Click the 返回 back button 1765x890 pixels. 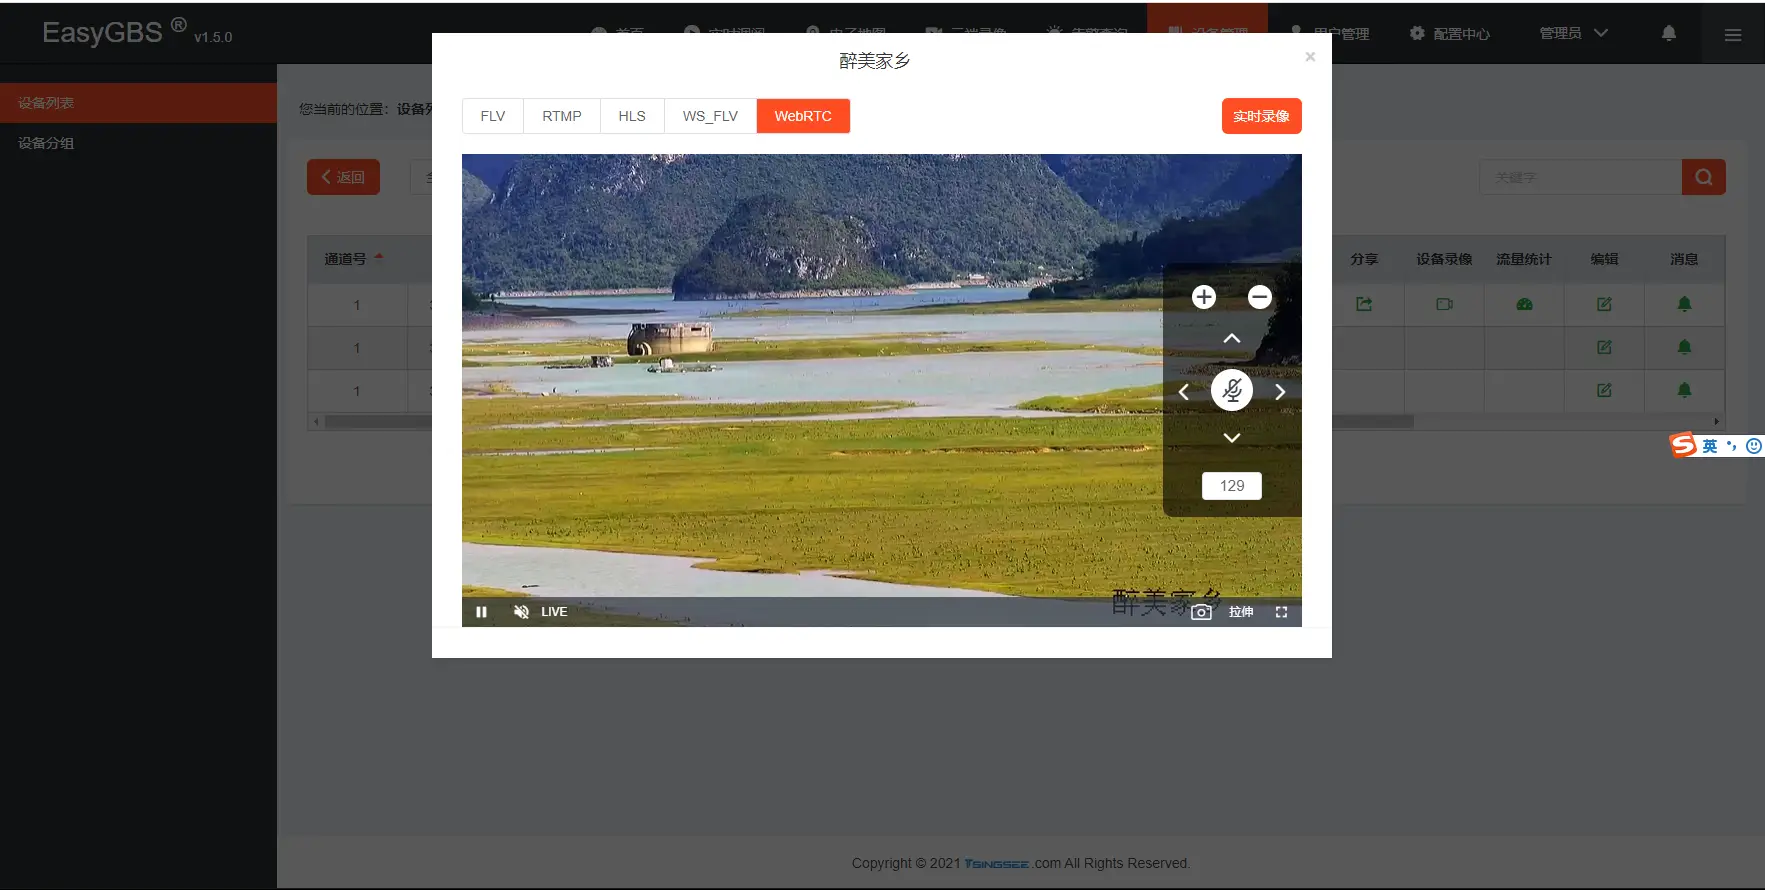(x=343, y=177)
